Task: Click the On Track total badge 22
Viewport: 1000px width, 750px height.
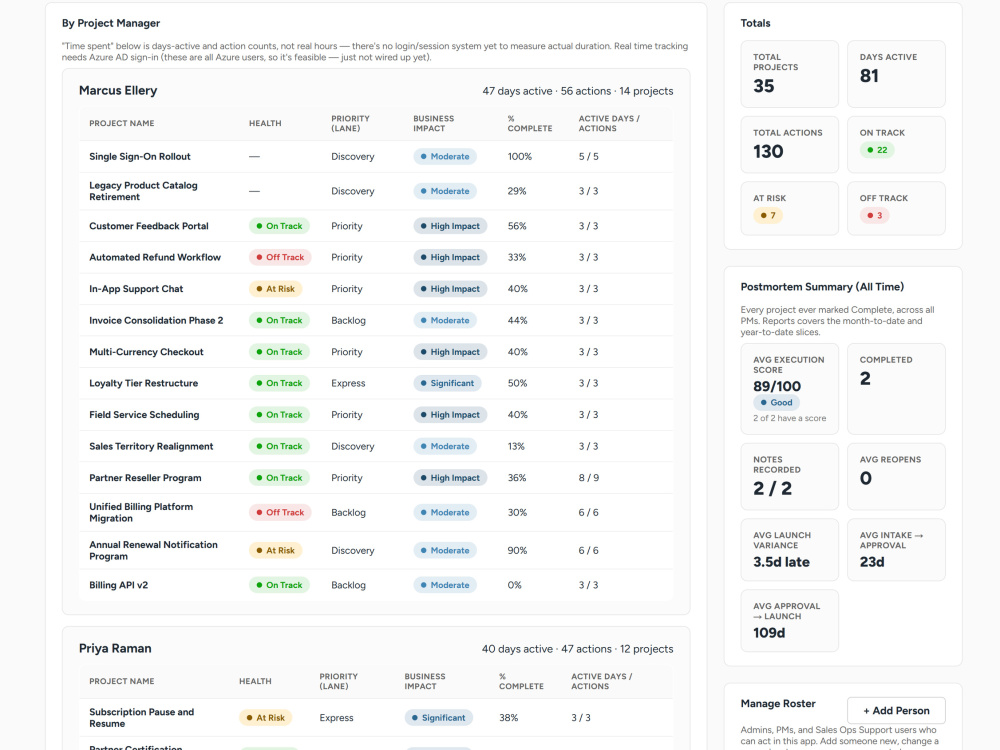Action: pos(877,150)
